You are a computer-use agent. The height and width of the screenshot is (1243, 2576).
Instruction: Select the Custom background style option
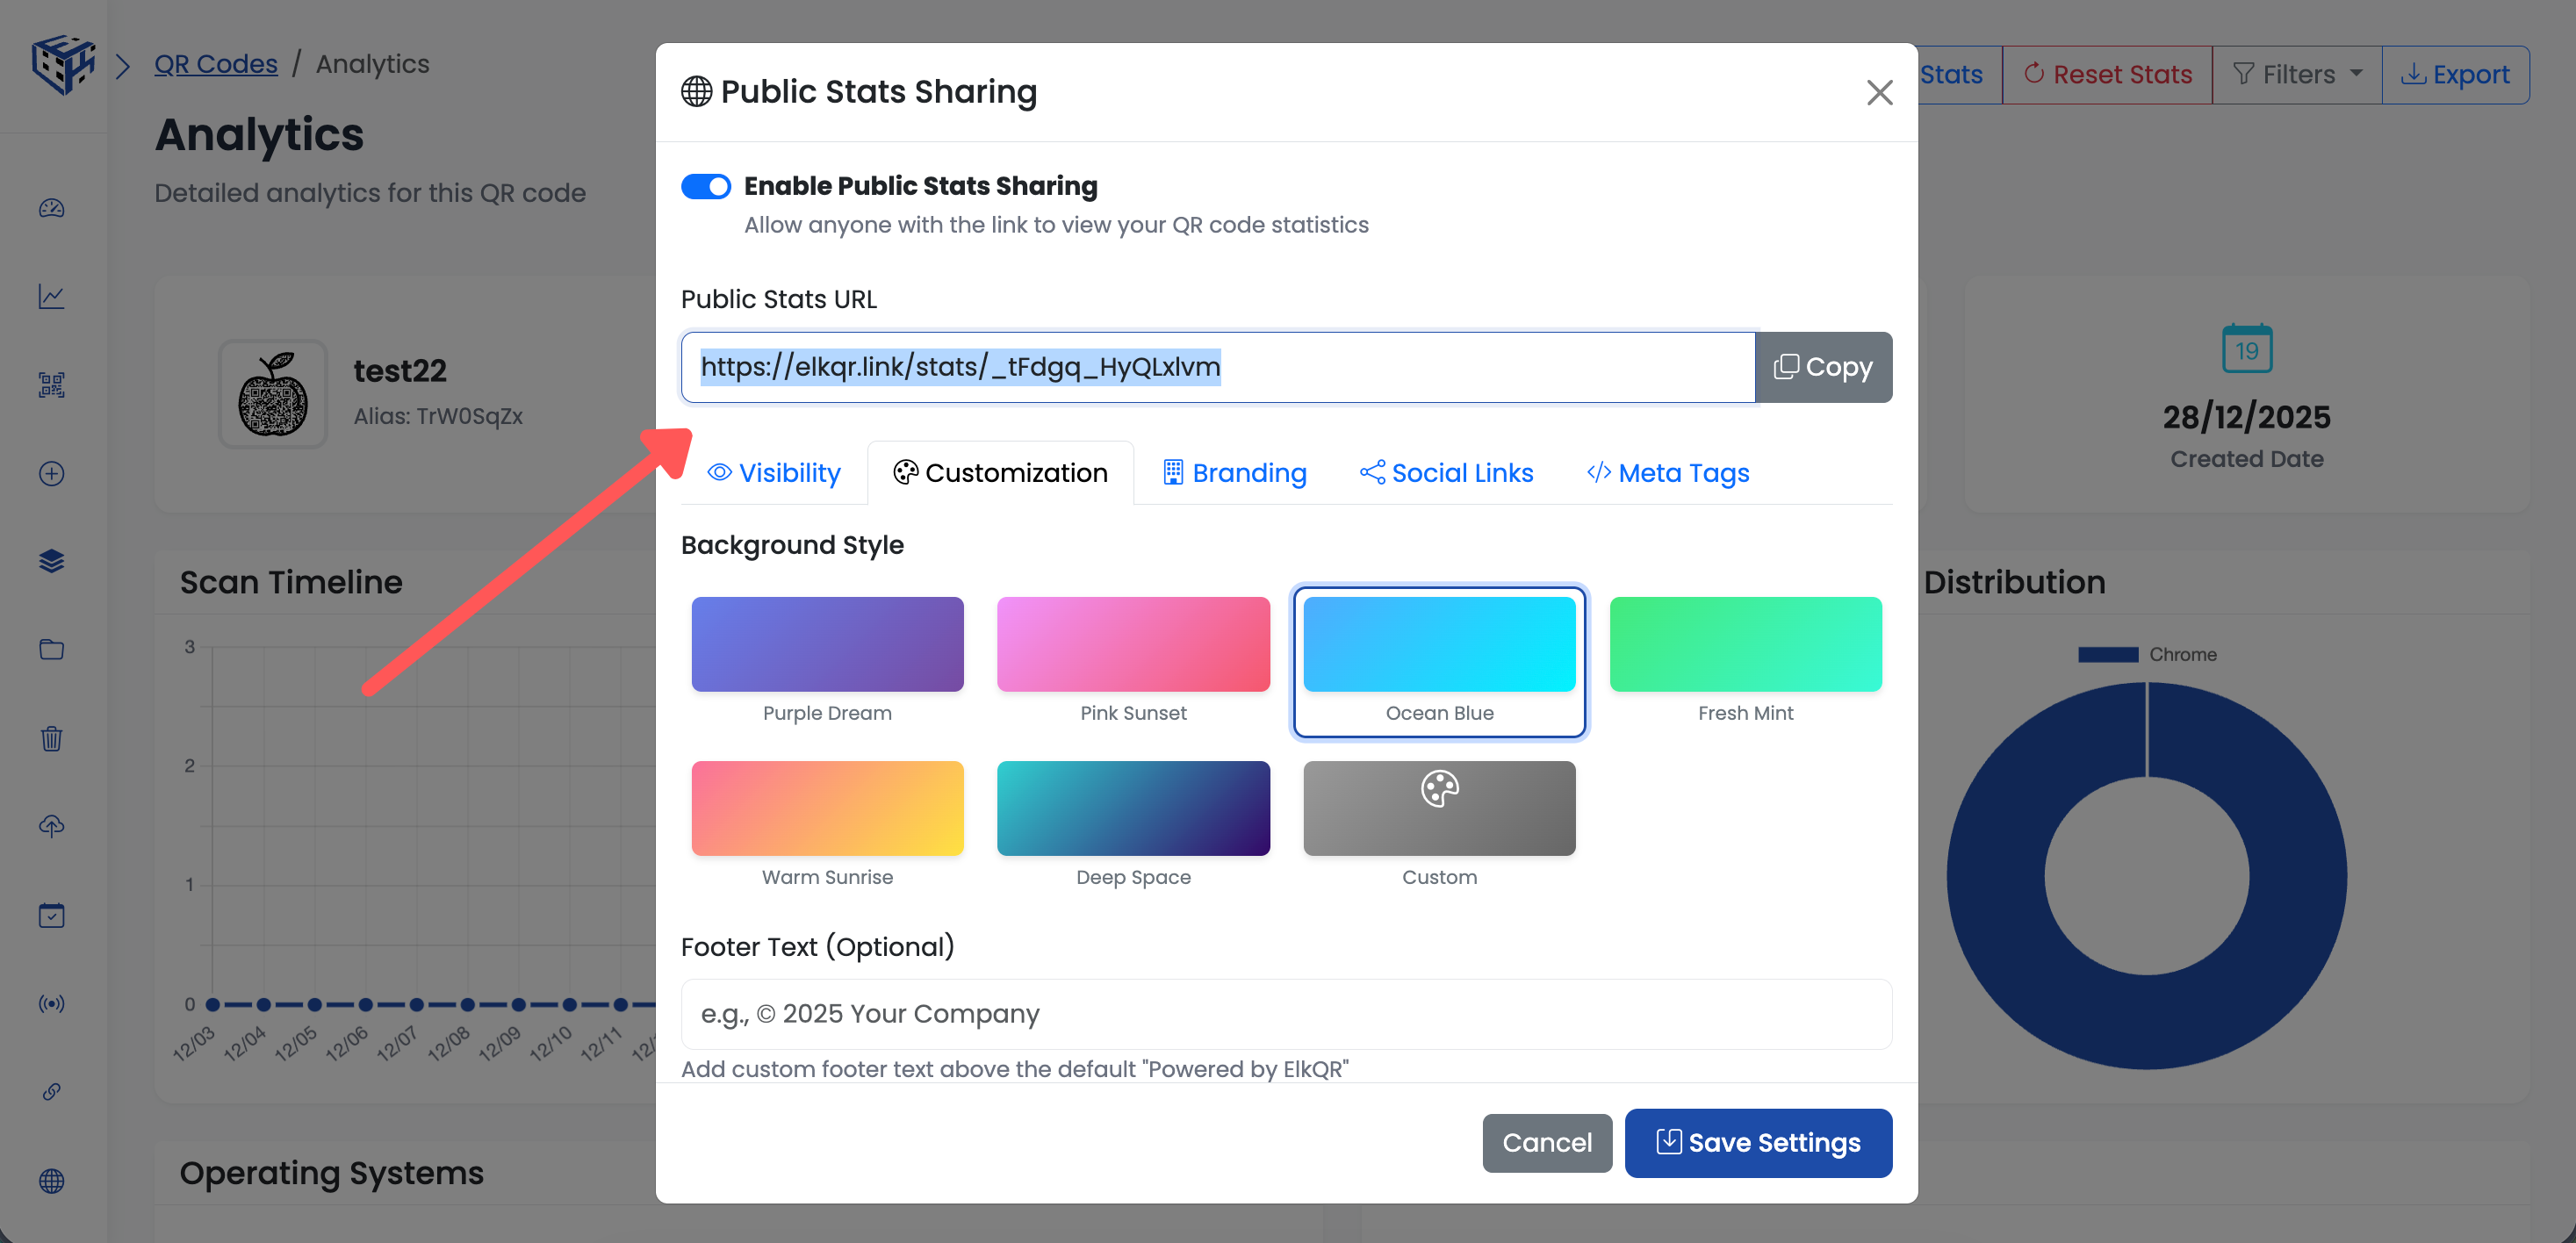(1439, 808)
